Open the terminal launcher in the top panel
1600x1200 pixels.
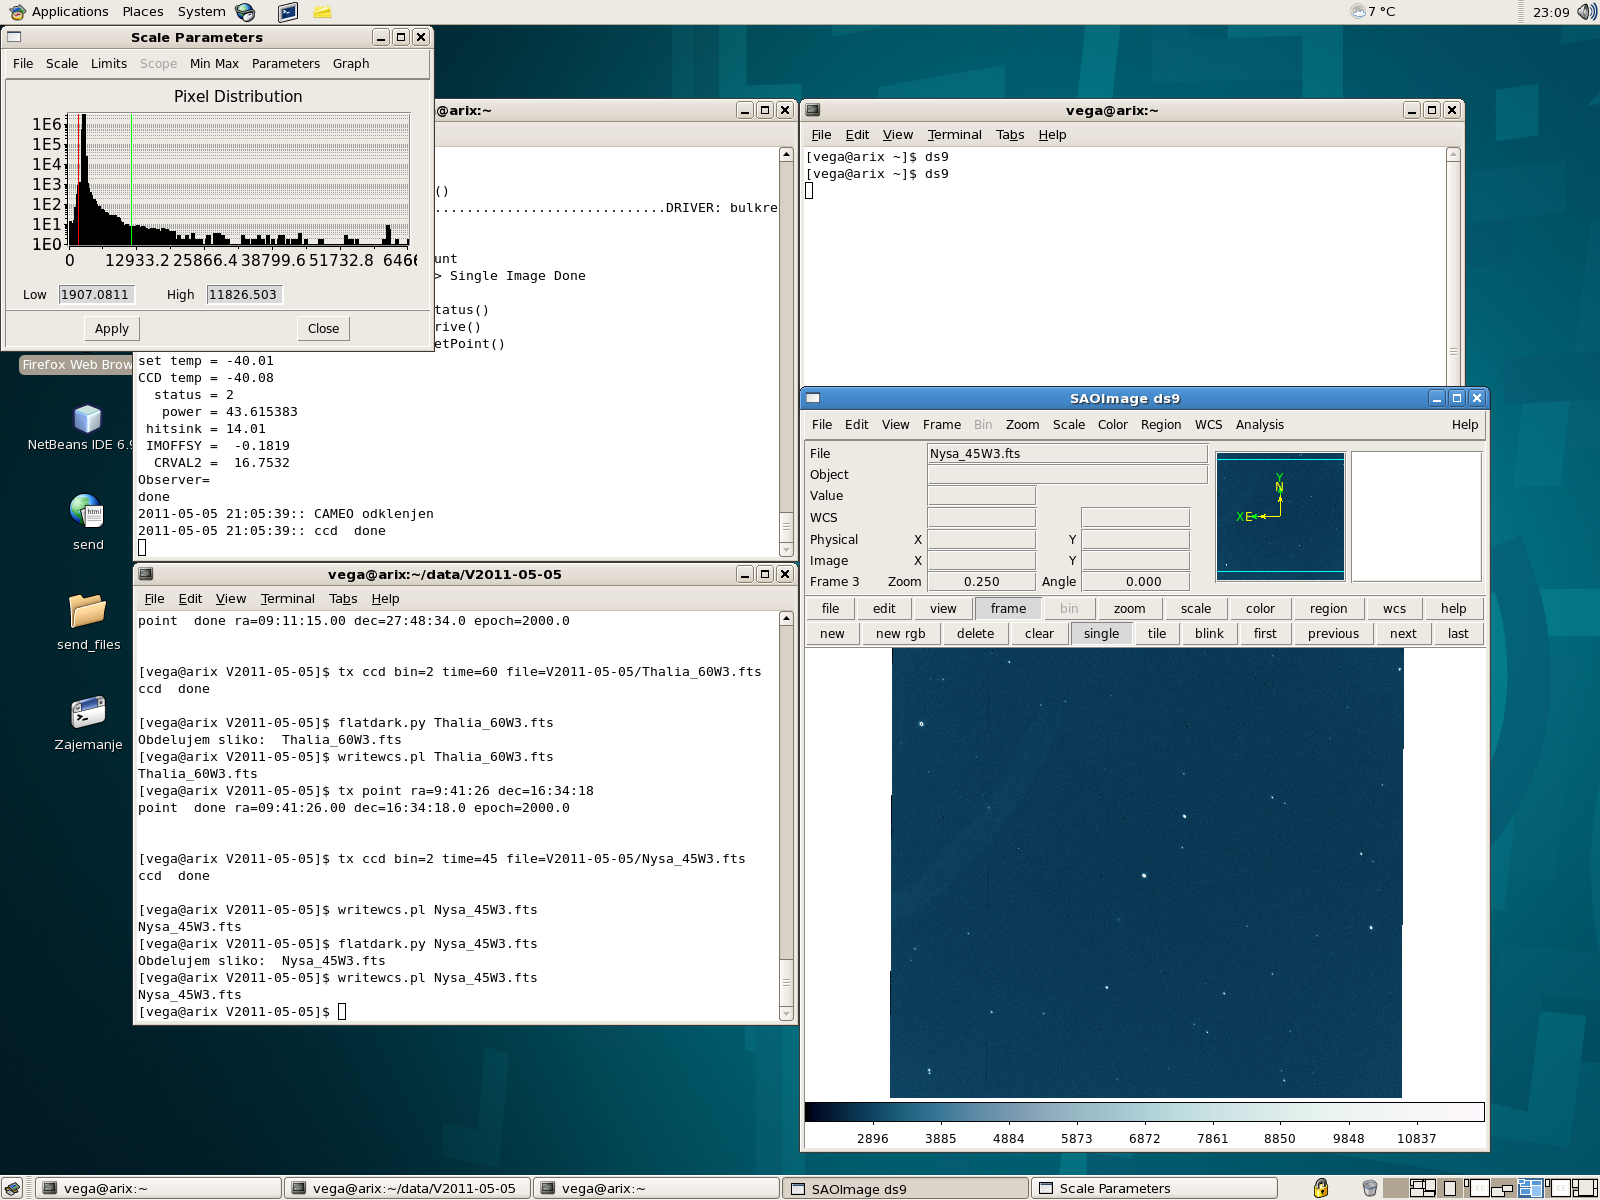click(x=288, y=12)
